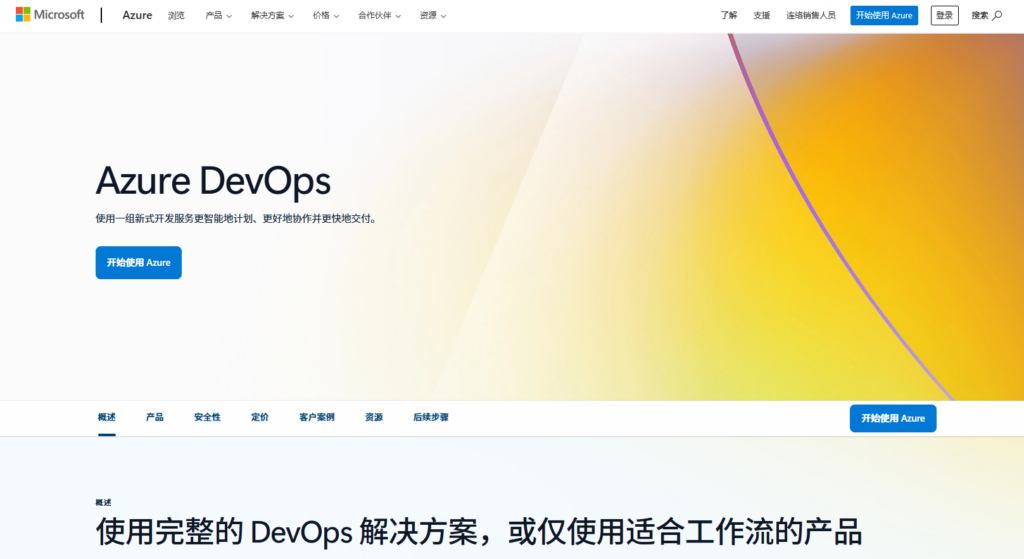The image size is (1024, 559).
Task: Click the search magnifier icon
Action: click(x=997, y=15)
